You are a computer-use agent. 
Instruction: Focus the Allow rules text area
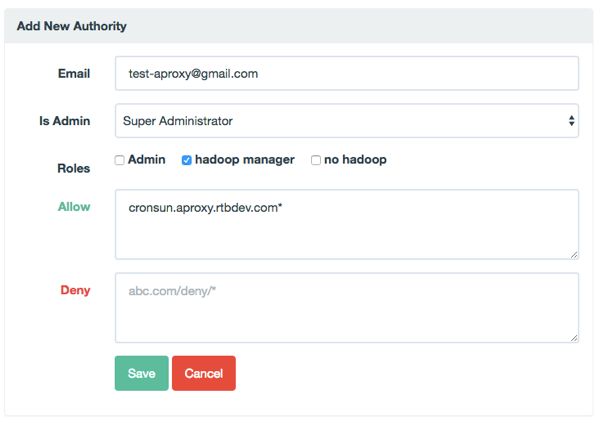click(x=346, y=225)
